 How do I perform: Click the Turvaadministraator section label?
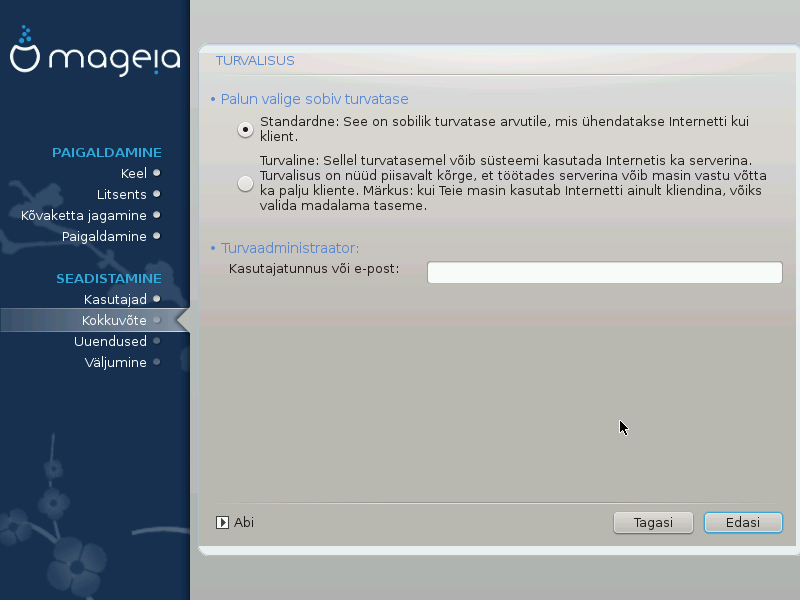click(289, 247)
